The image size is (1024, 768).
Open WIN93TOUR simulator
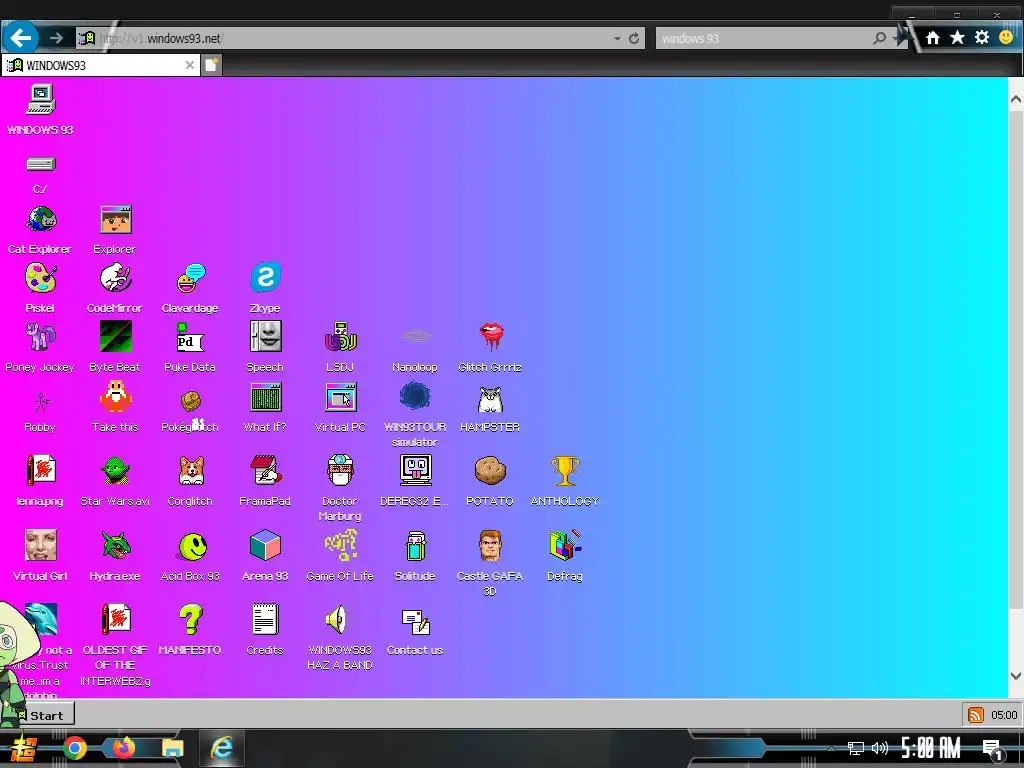pyautogui.click(x=415, y=396)
